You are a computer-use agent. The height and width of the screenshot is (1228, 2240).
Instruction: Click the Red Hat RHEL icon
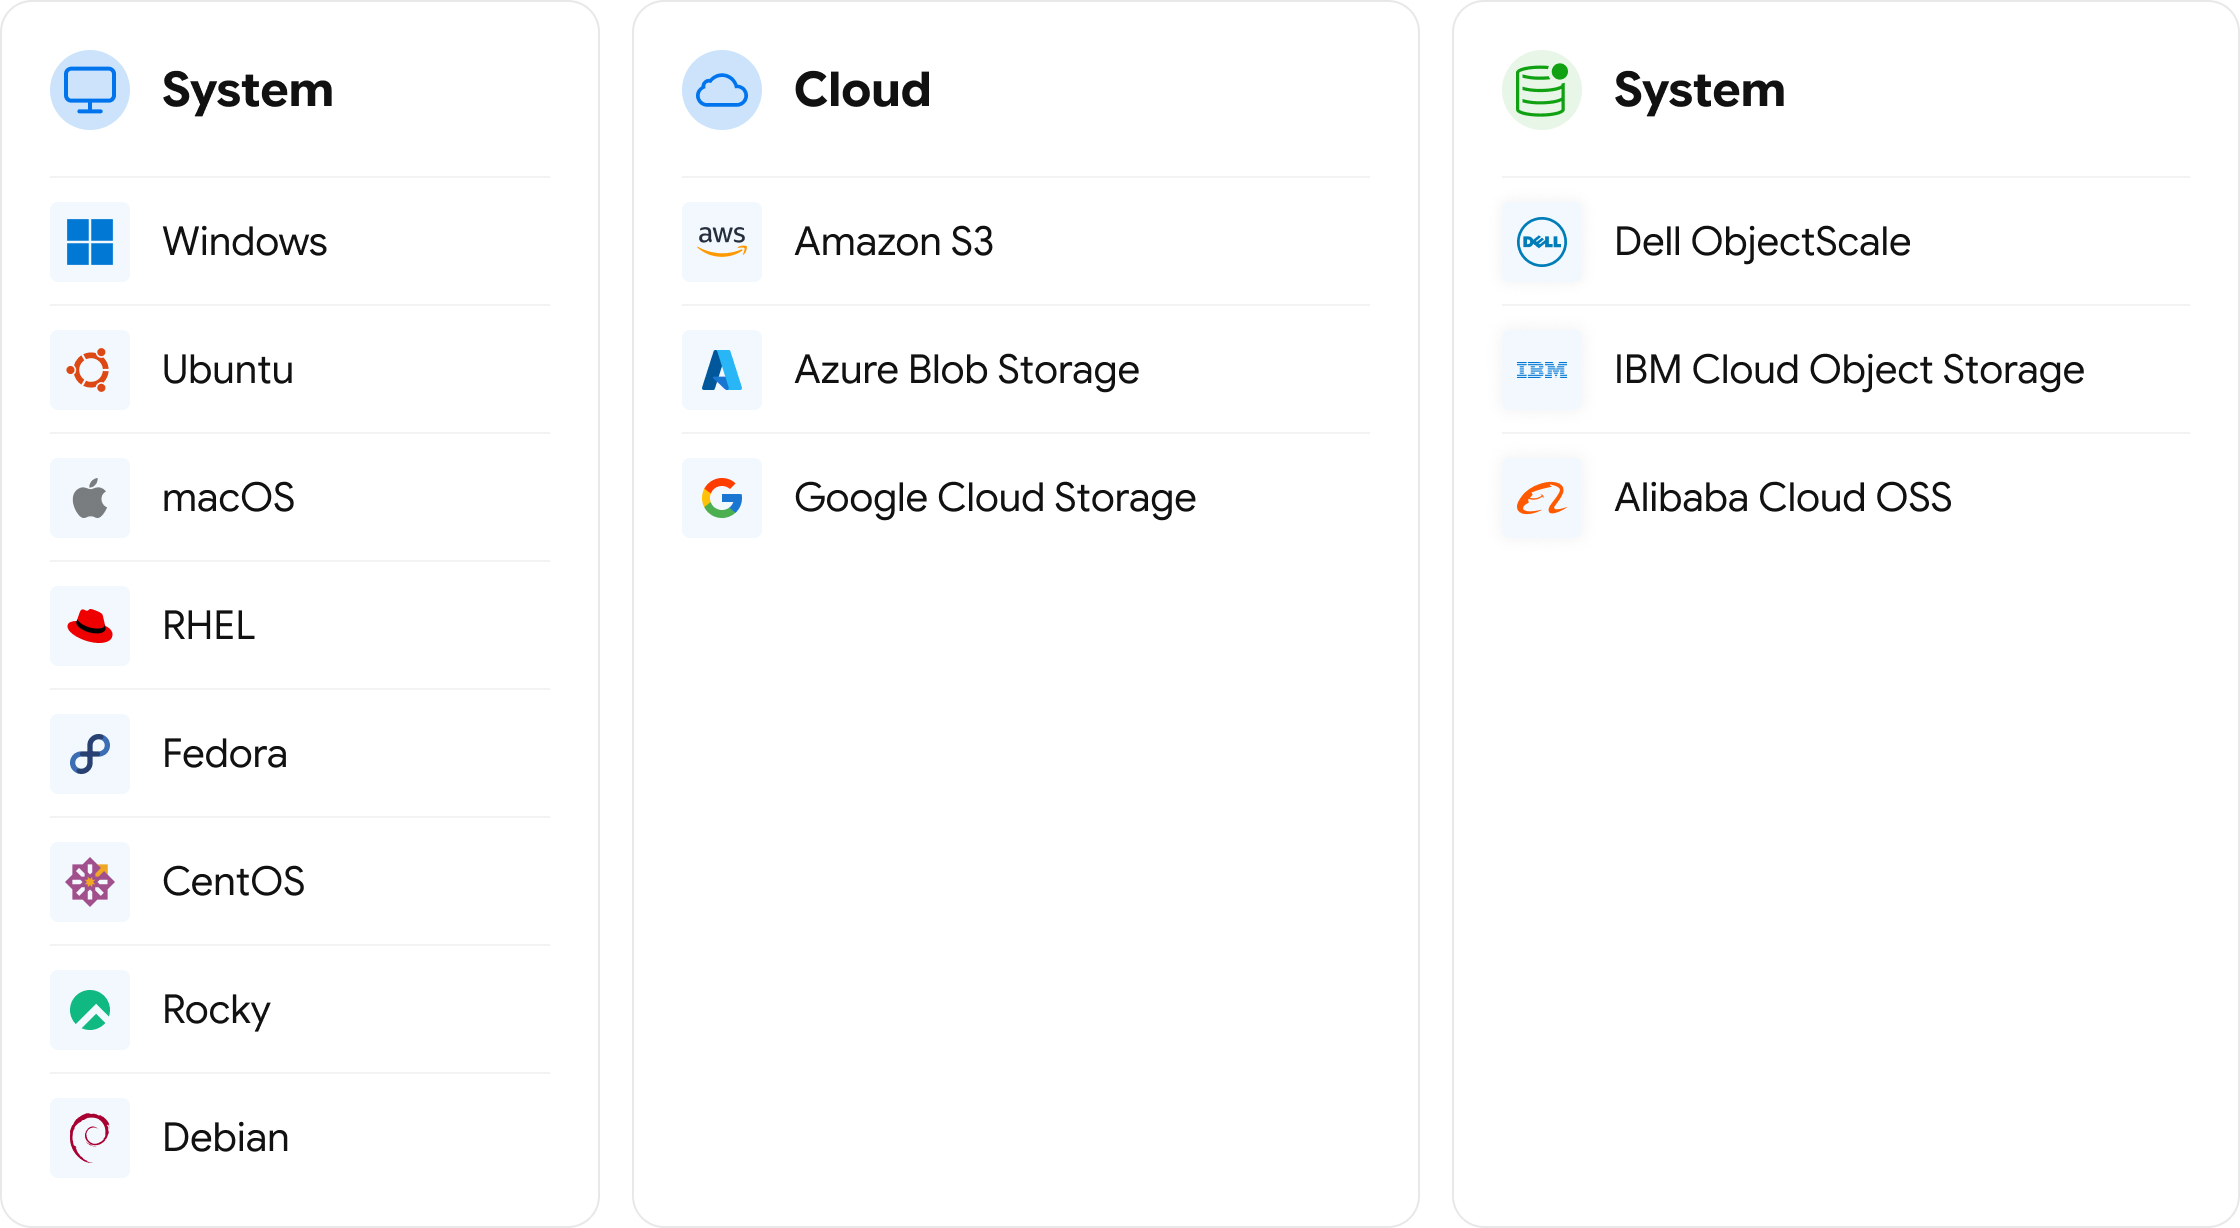(90, 626)
